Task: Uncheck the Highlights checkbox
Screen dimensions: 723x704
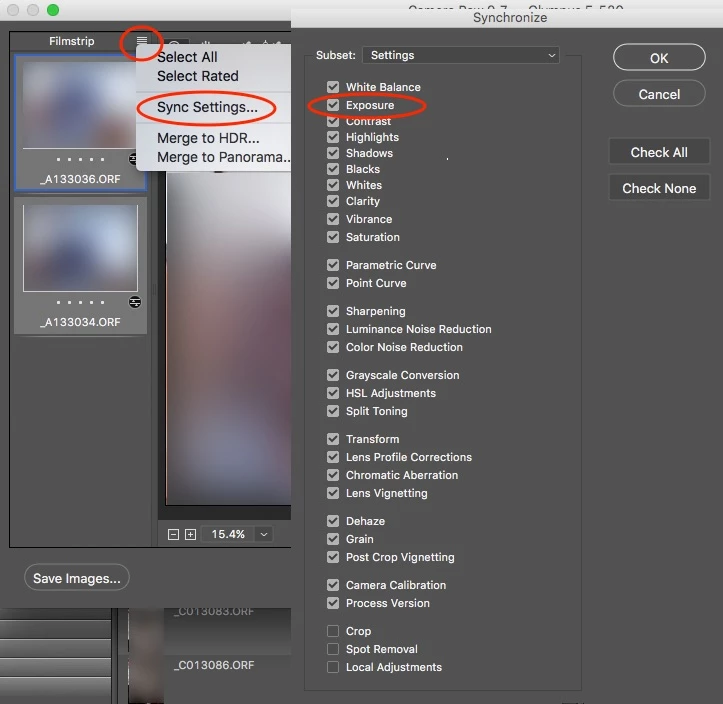Action: [333, 137]
